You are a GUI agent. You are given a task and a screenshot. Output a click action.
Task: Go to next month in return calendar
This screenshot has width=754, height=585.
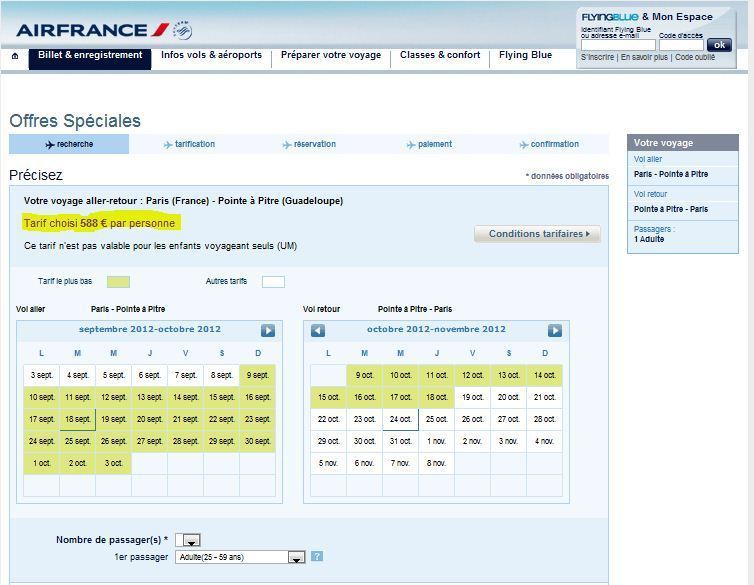pyautogui.click(x=555, y=330)
